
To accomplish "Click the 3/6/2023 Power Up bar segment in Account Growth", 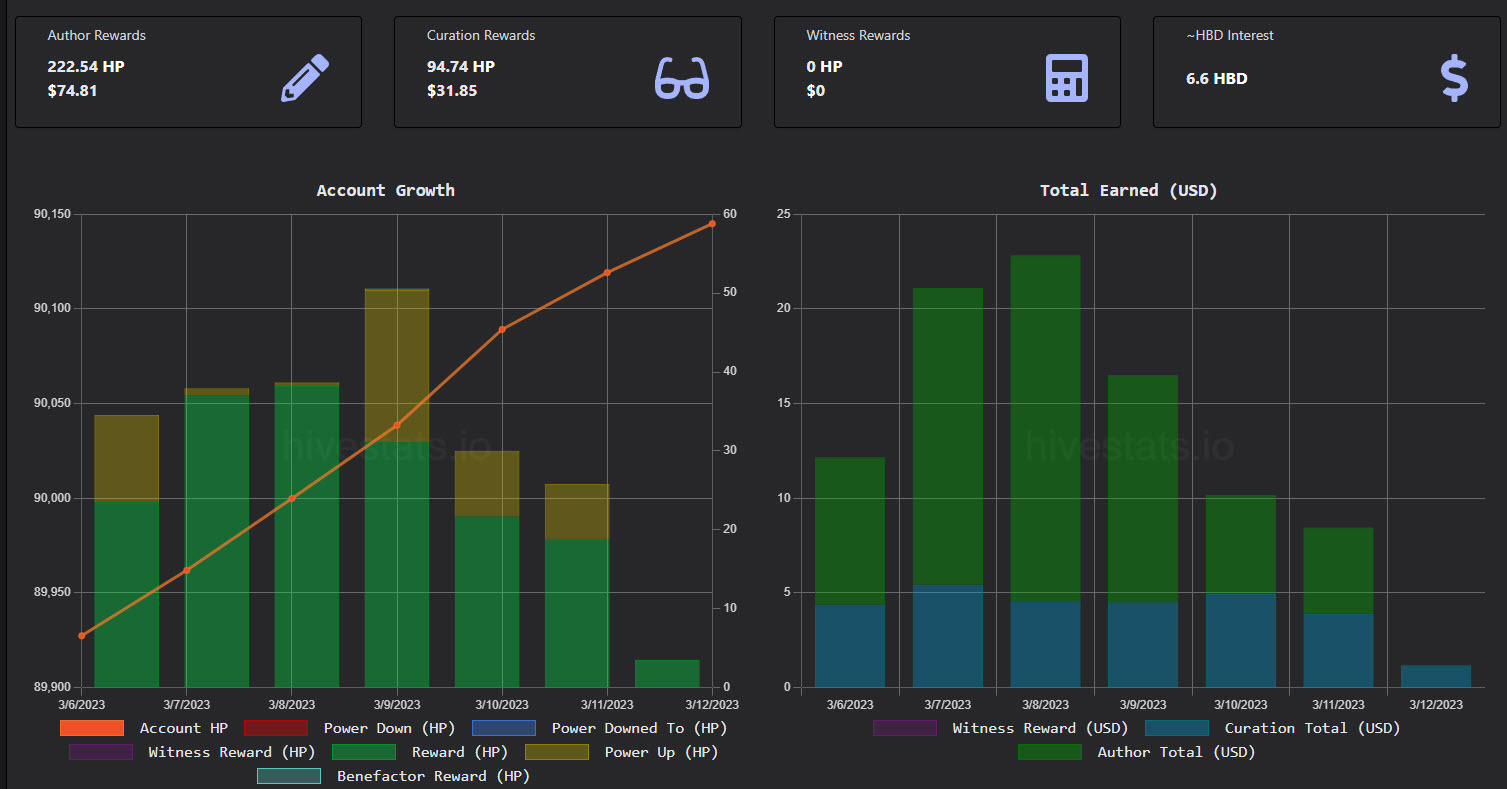I will click(x=126, y=458).
